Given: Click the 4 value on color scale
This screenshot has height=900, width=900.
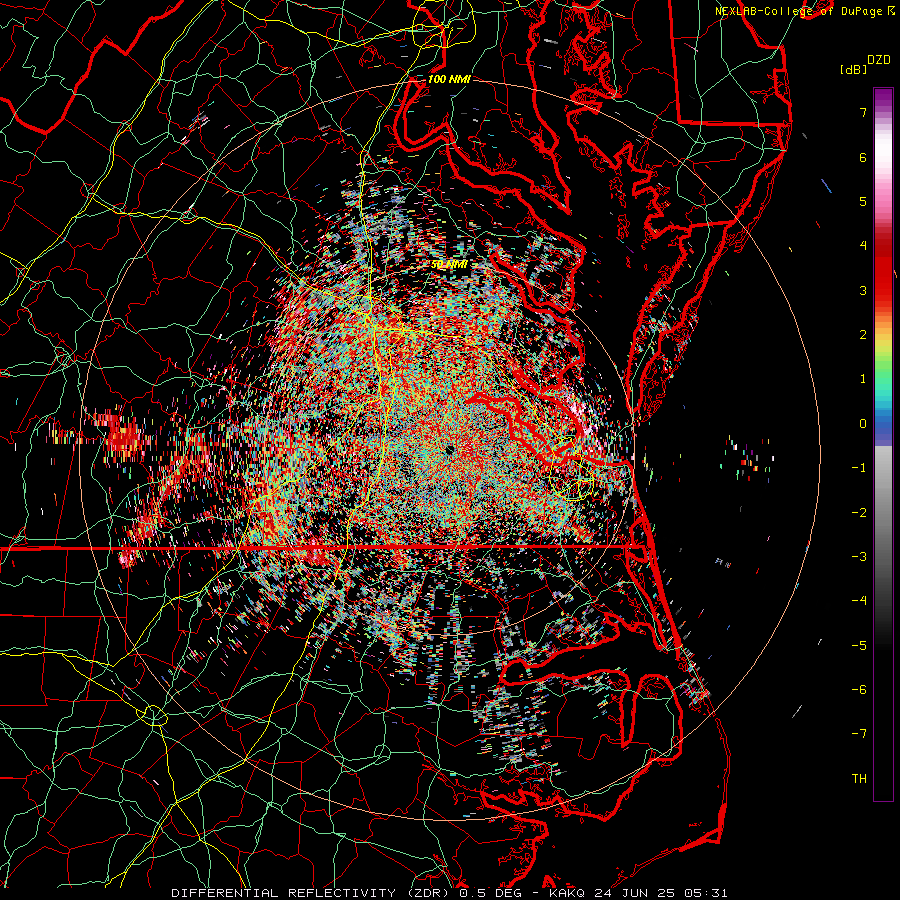Looking at the screenshot, I should coord(863,246).
